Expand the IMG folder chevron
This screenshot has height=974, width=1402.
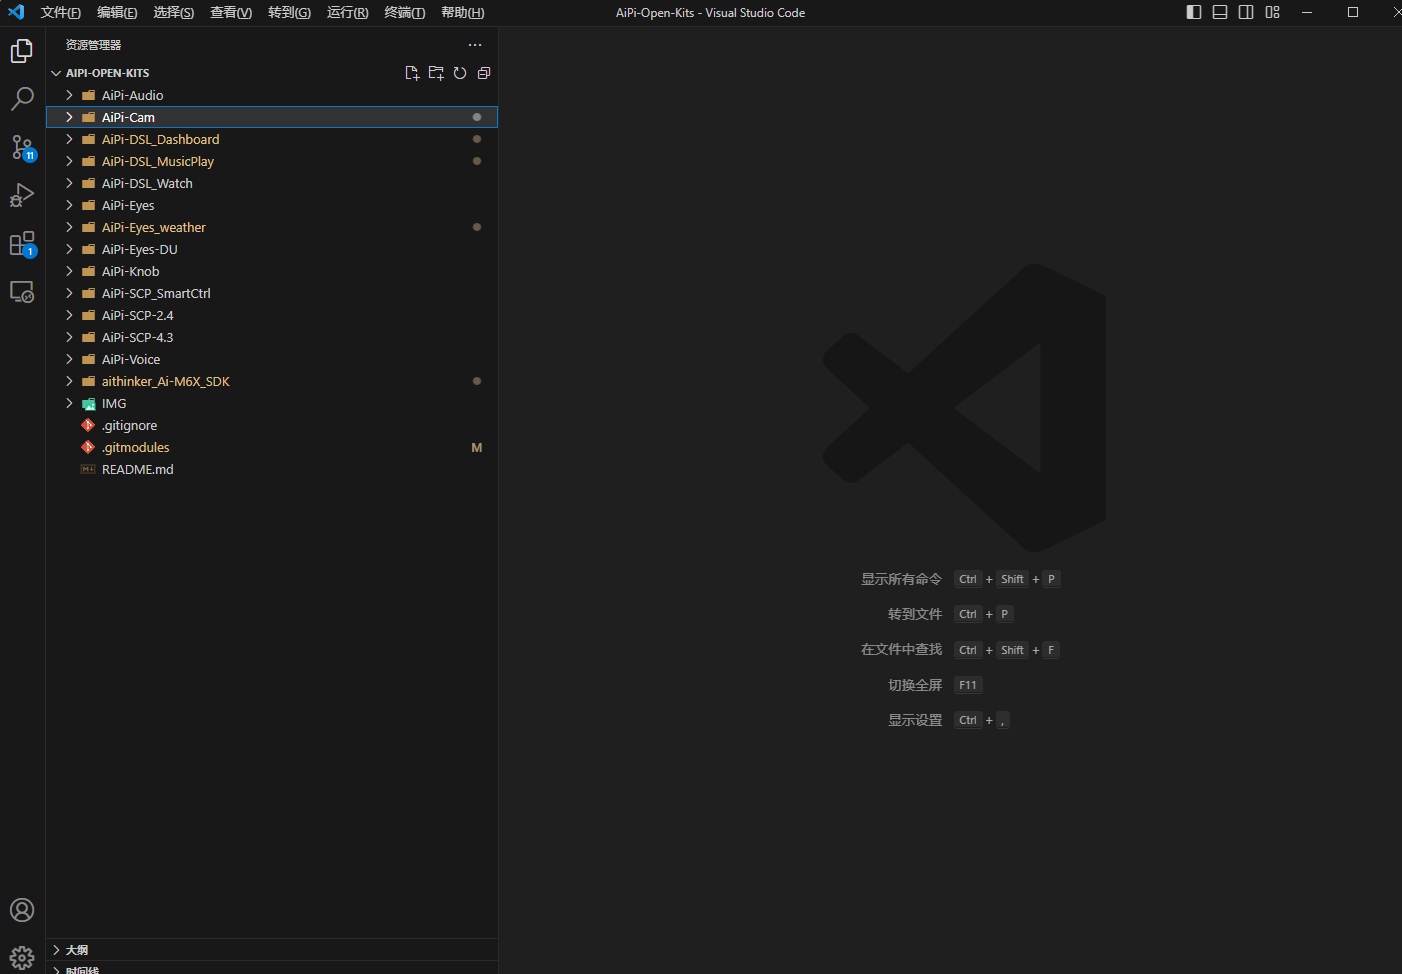[x=69, y=403]
